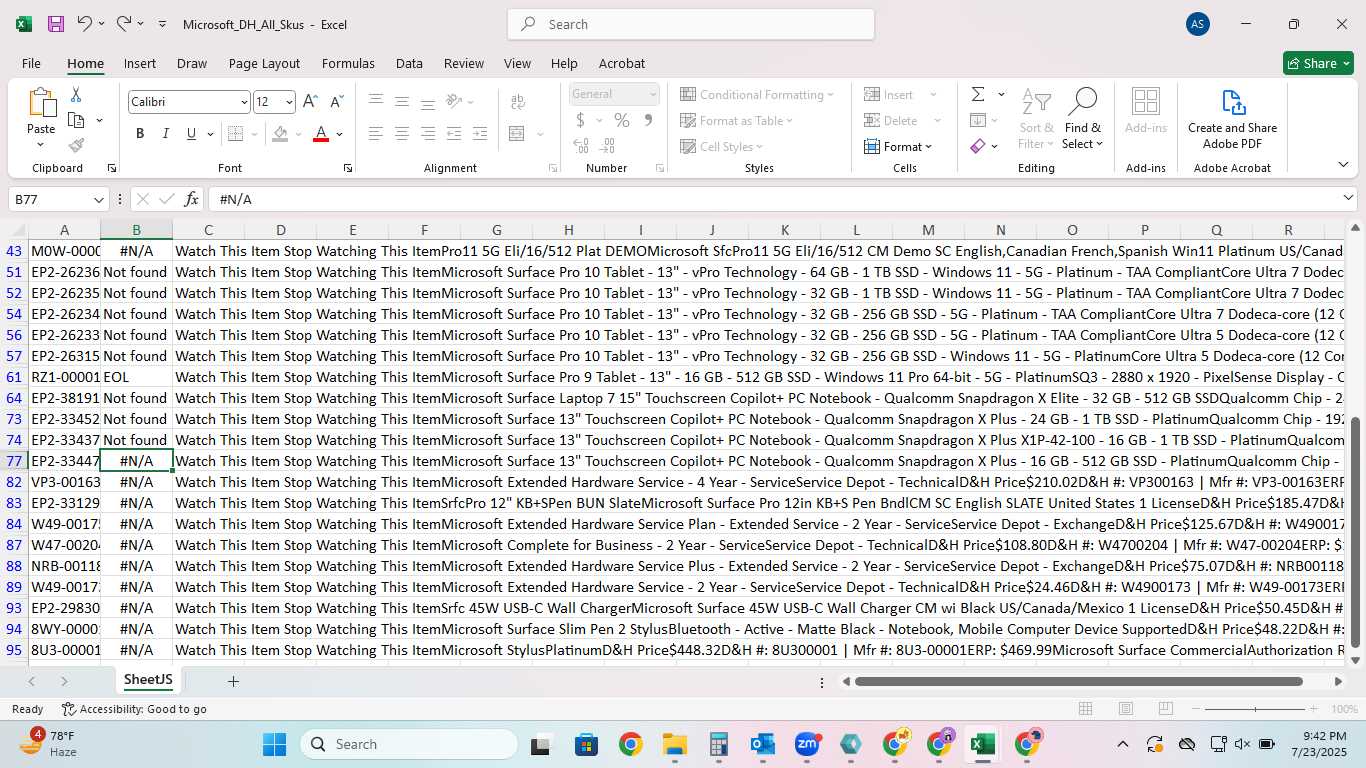Click the Share button
Viewport: 1366px width, 768px height.
(x=1318, y=63)
